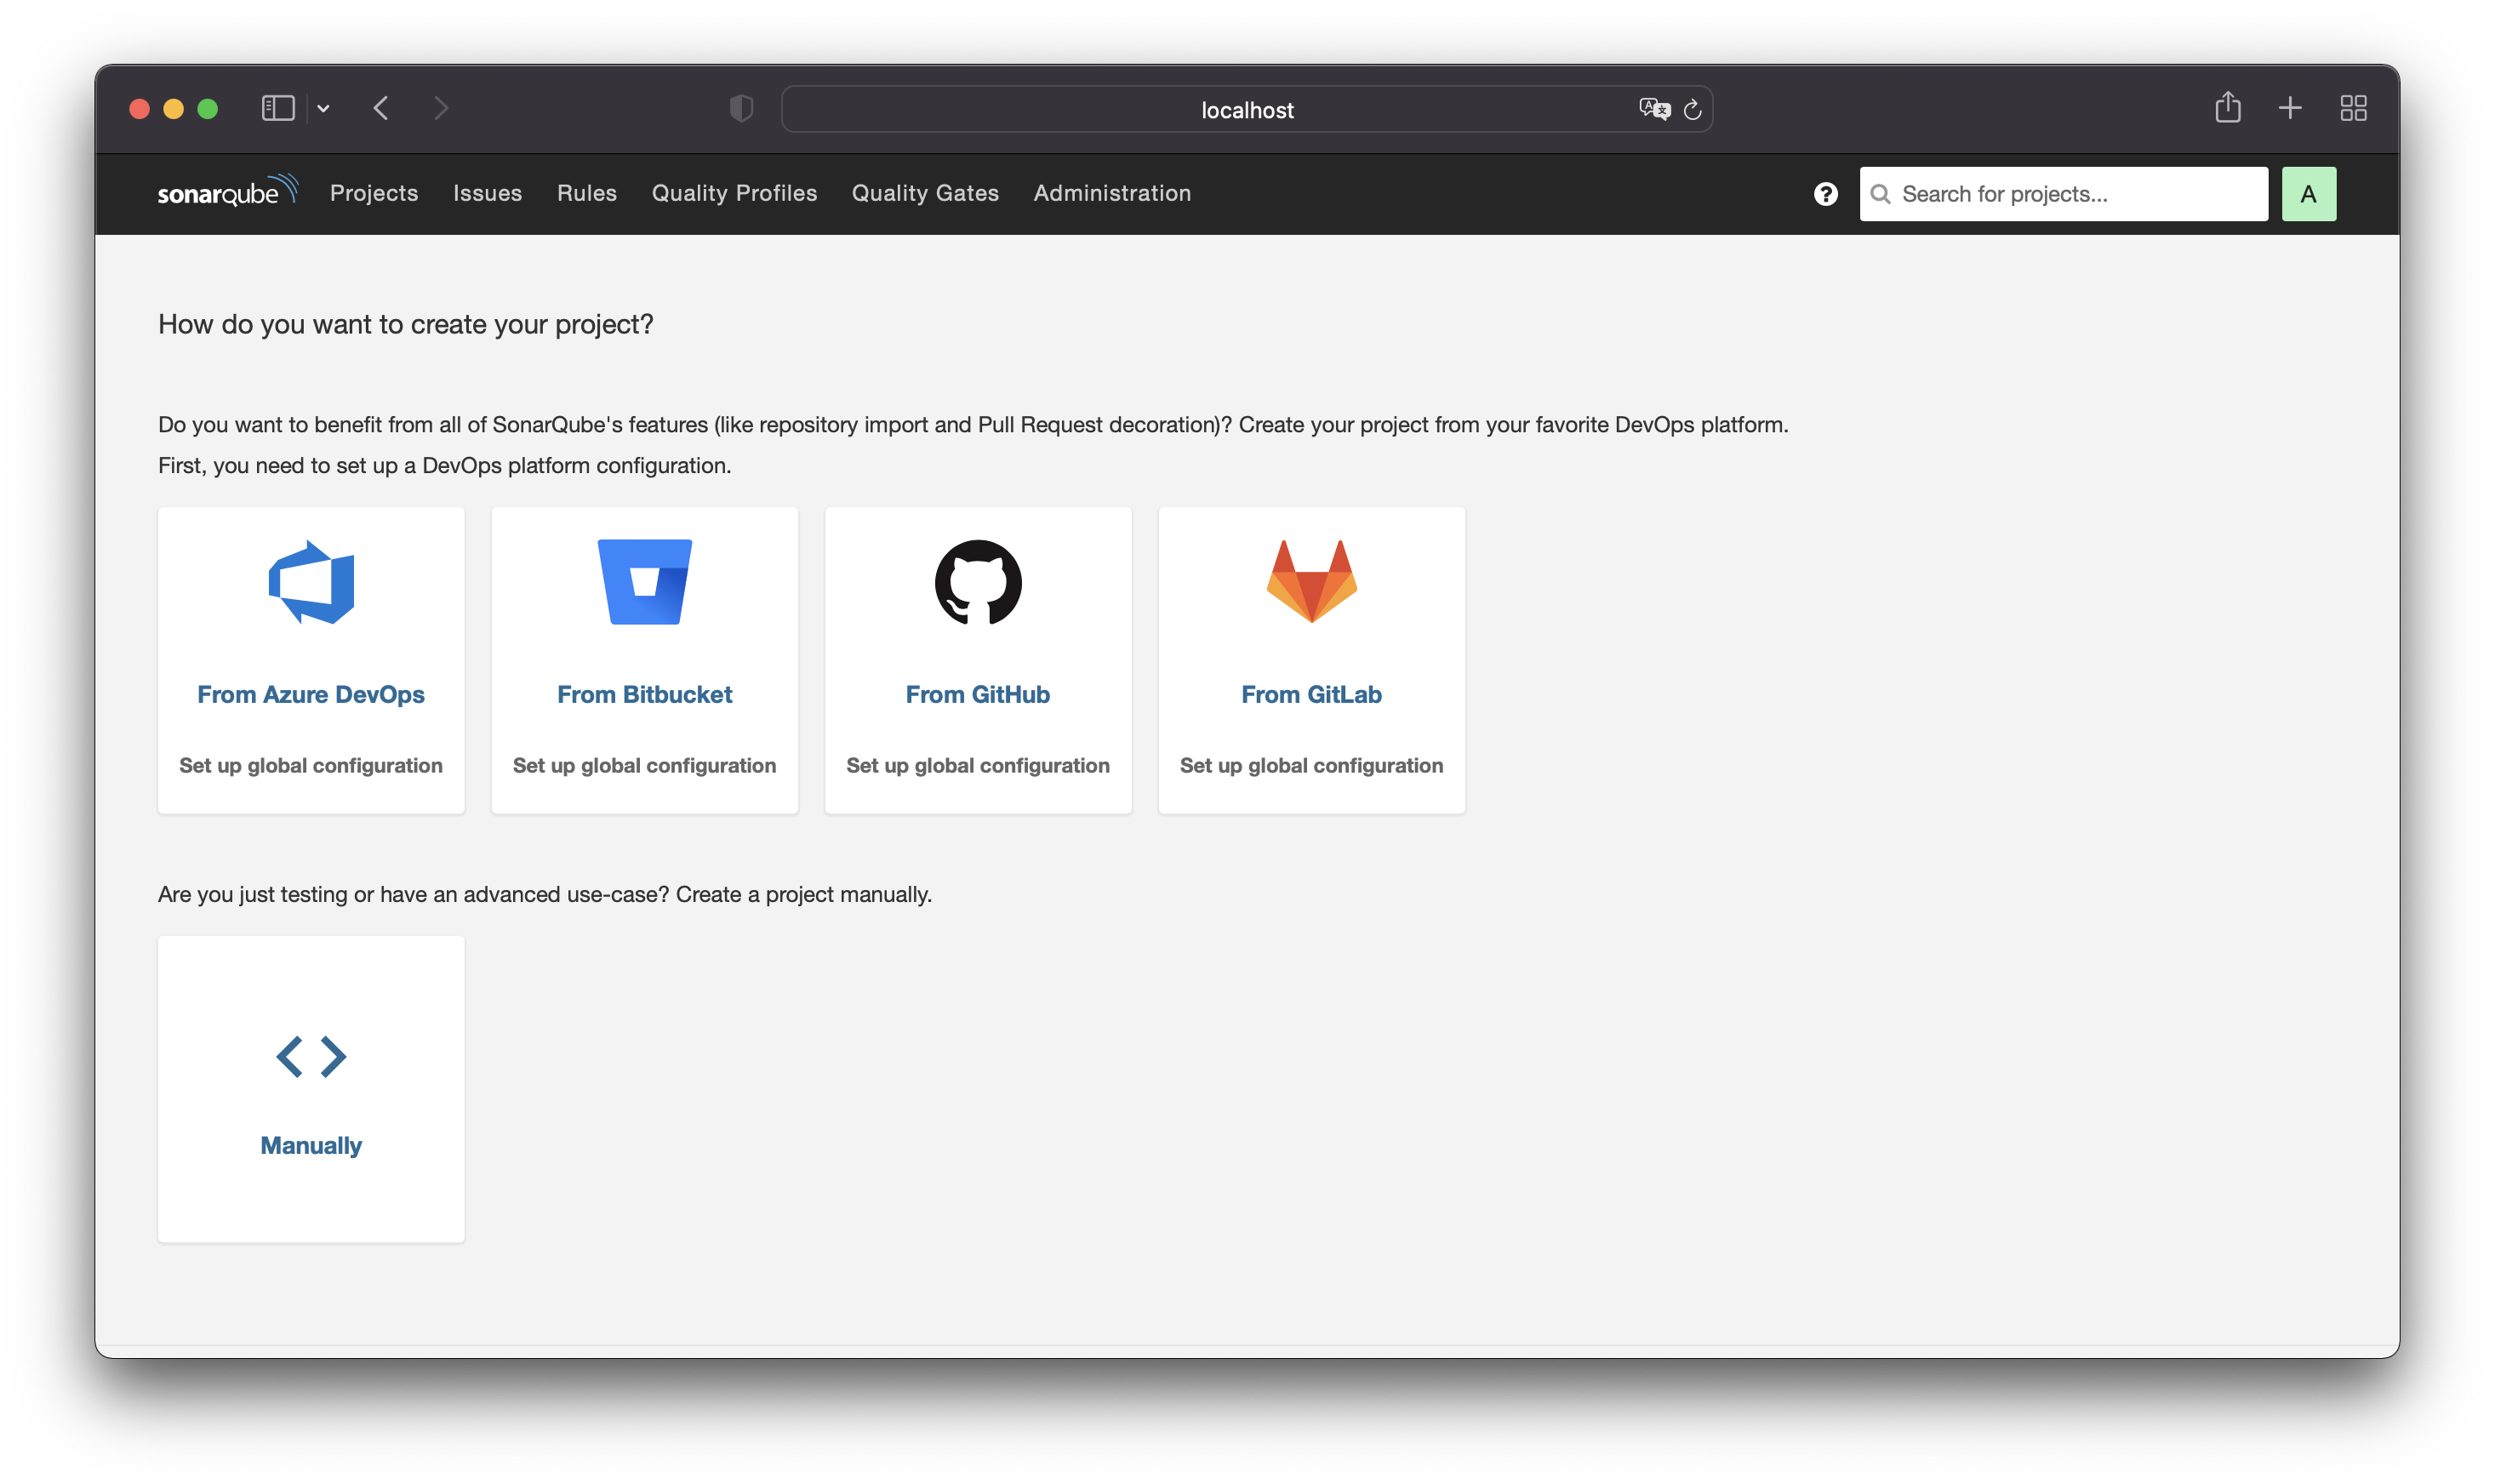Open Safari tab overview grid icon
Image resolution: width=2495 pixels, height=1484 pixels.
pyautogui.click(x=2353, y=108)
